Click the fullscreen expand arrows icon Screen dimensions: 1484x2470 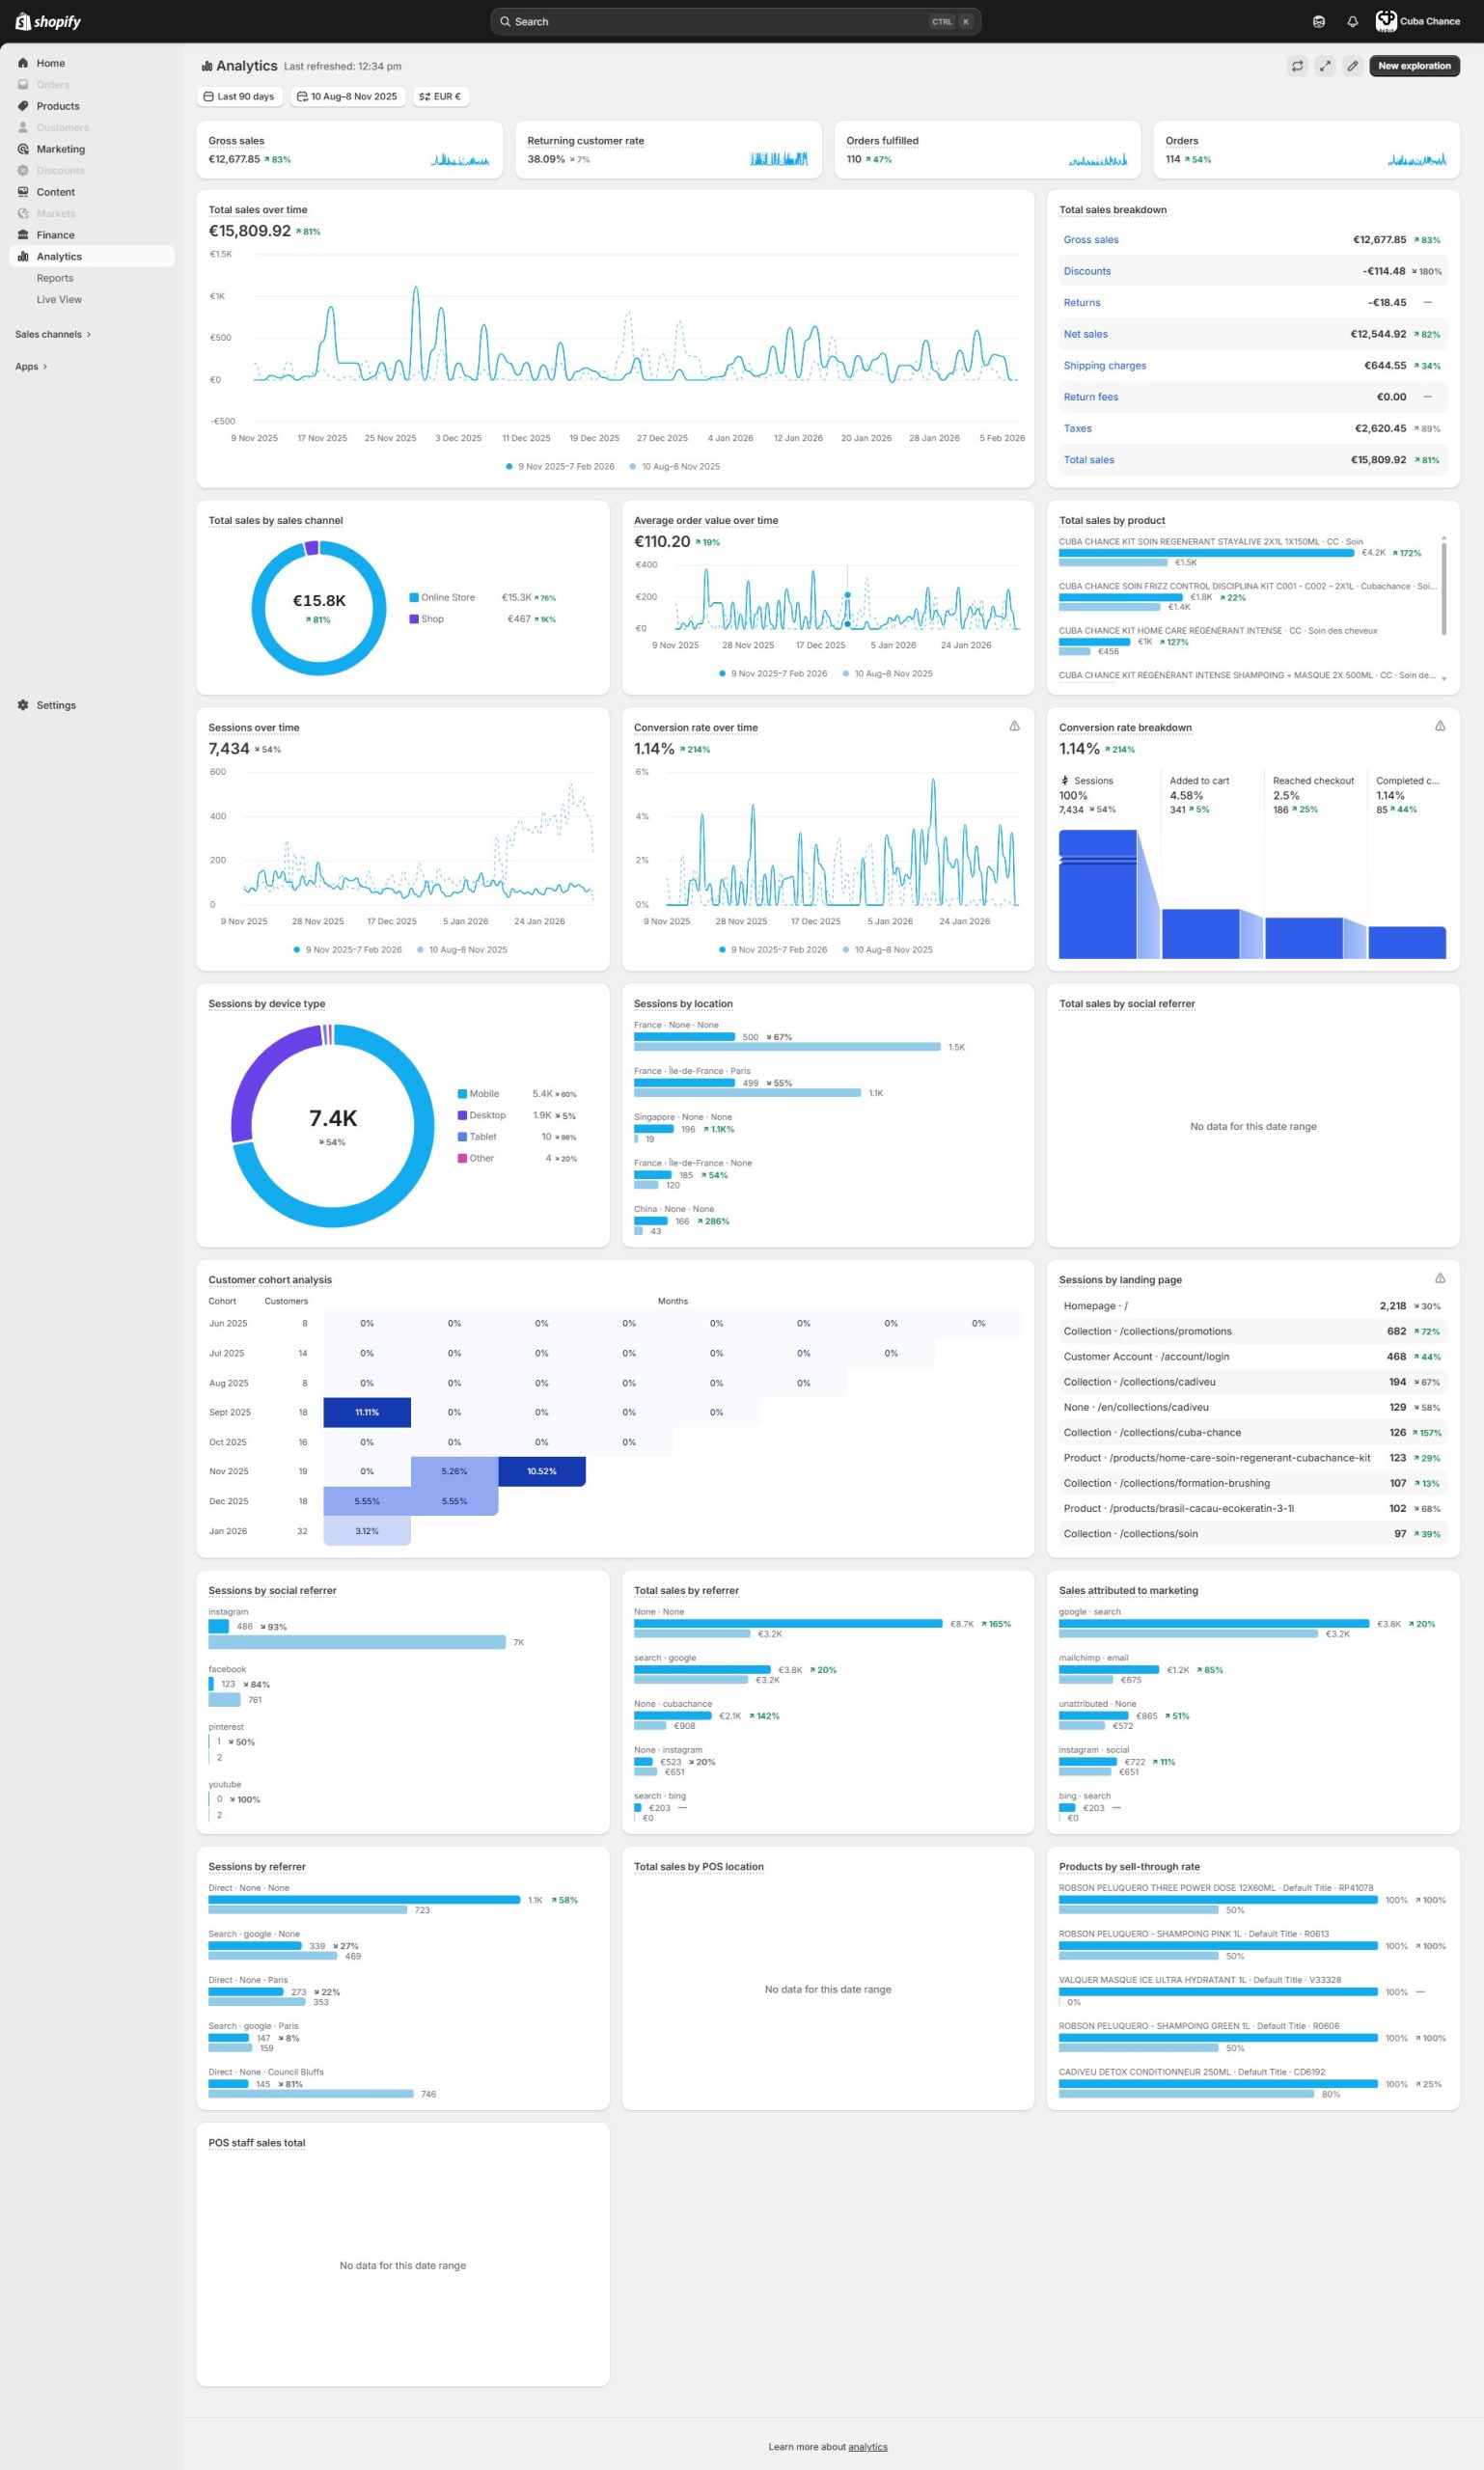(1324, 66)
